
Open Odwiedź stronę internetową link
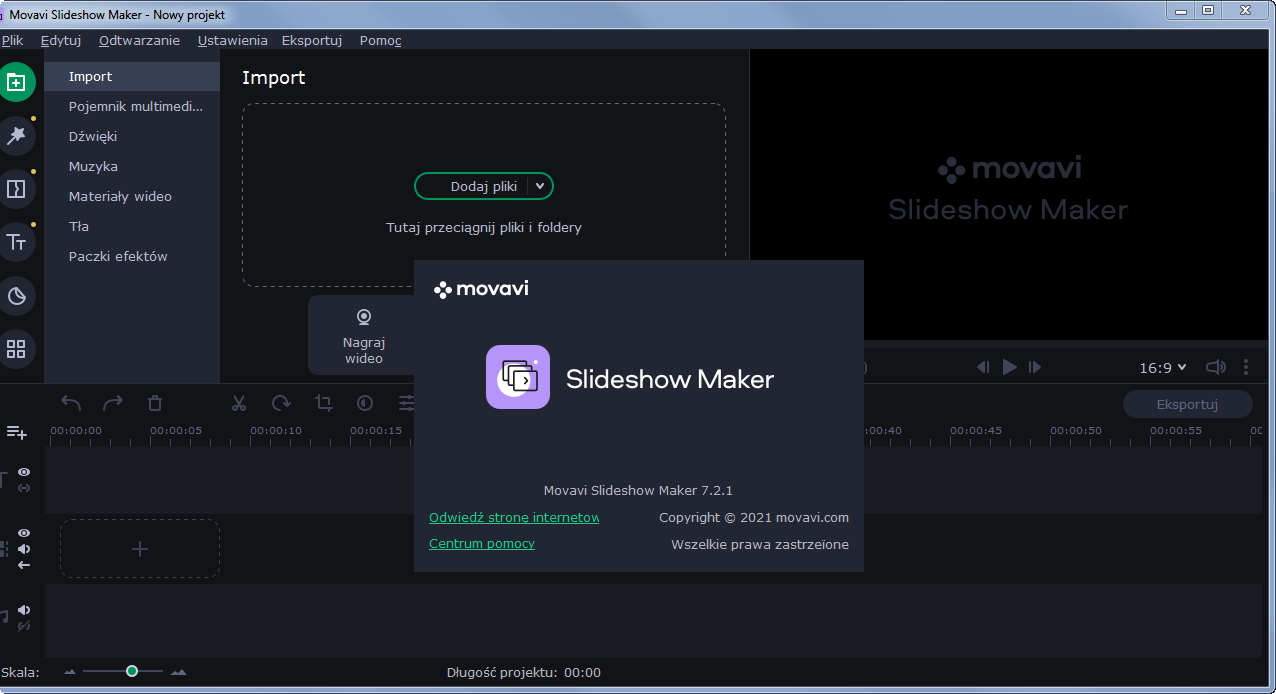point(514,517)
